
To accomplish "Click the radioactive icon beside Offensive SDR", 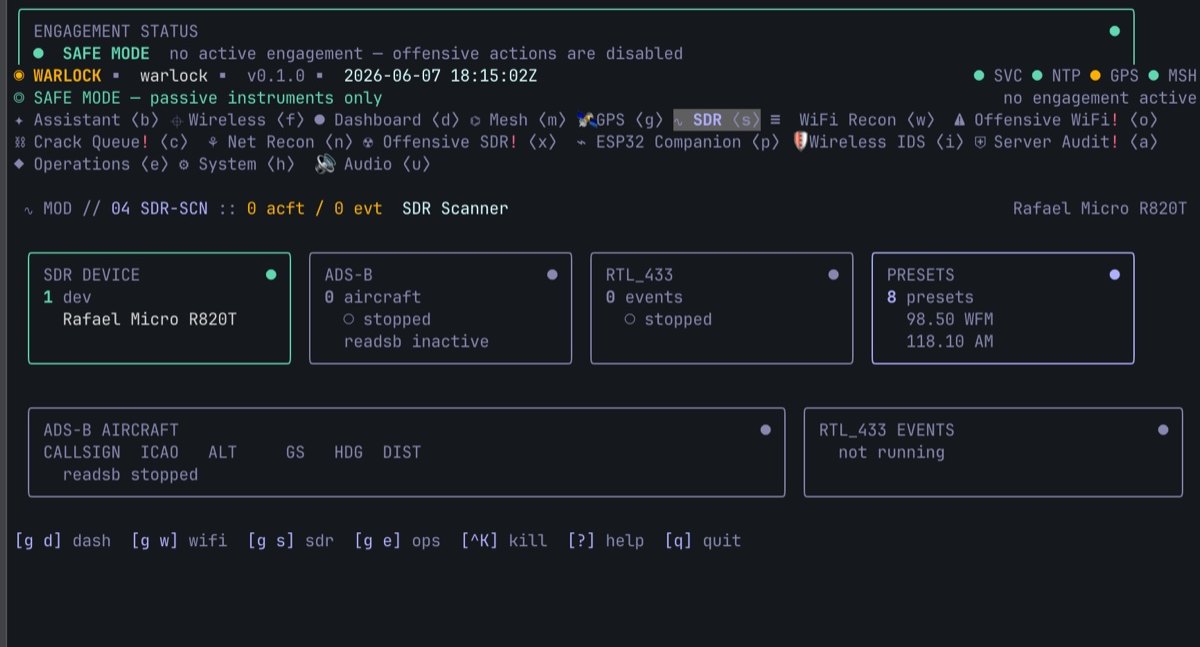I will pyautogui.click(x=368, y=142).
